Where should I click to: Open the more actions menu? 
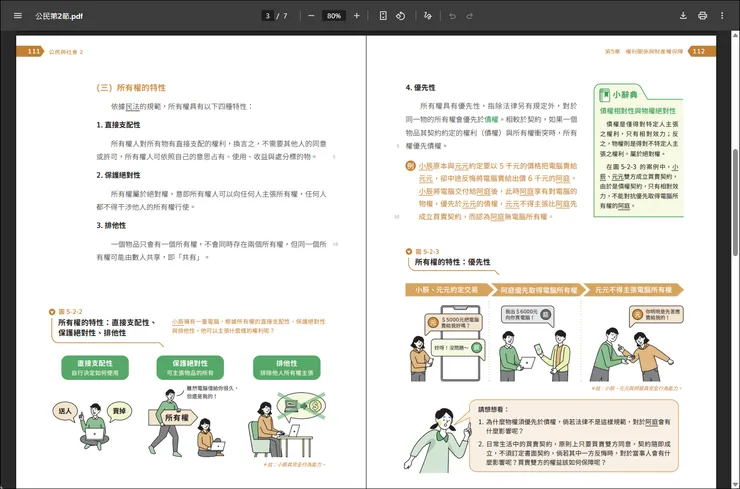[722, 16]
